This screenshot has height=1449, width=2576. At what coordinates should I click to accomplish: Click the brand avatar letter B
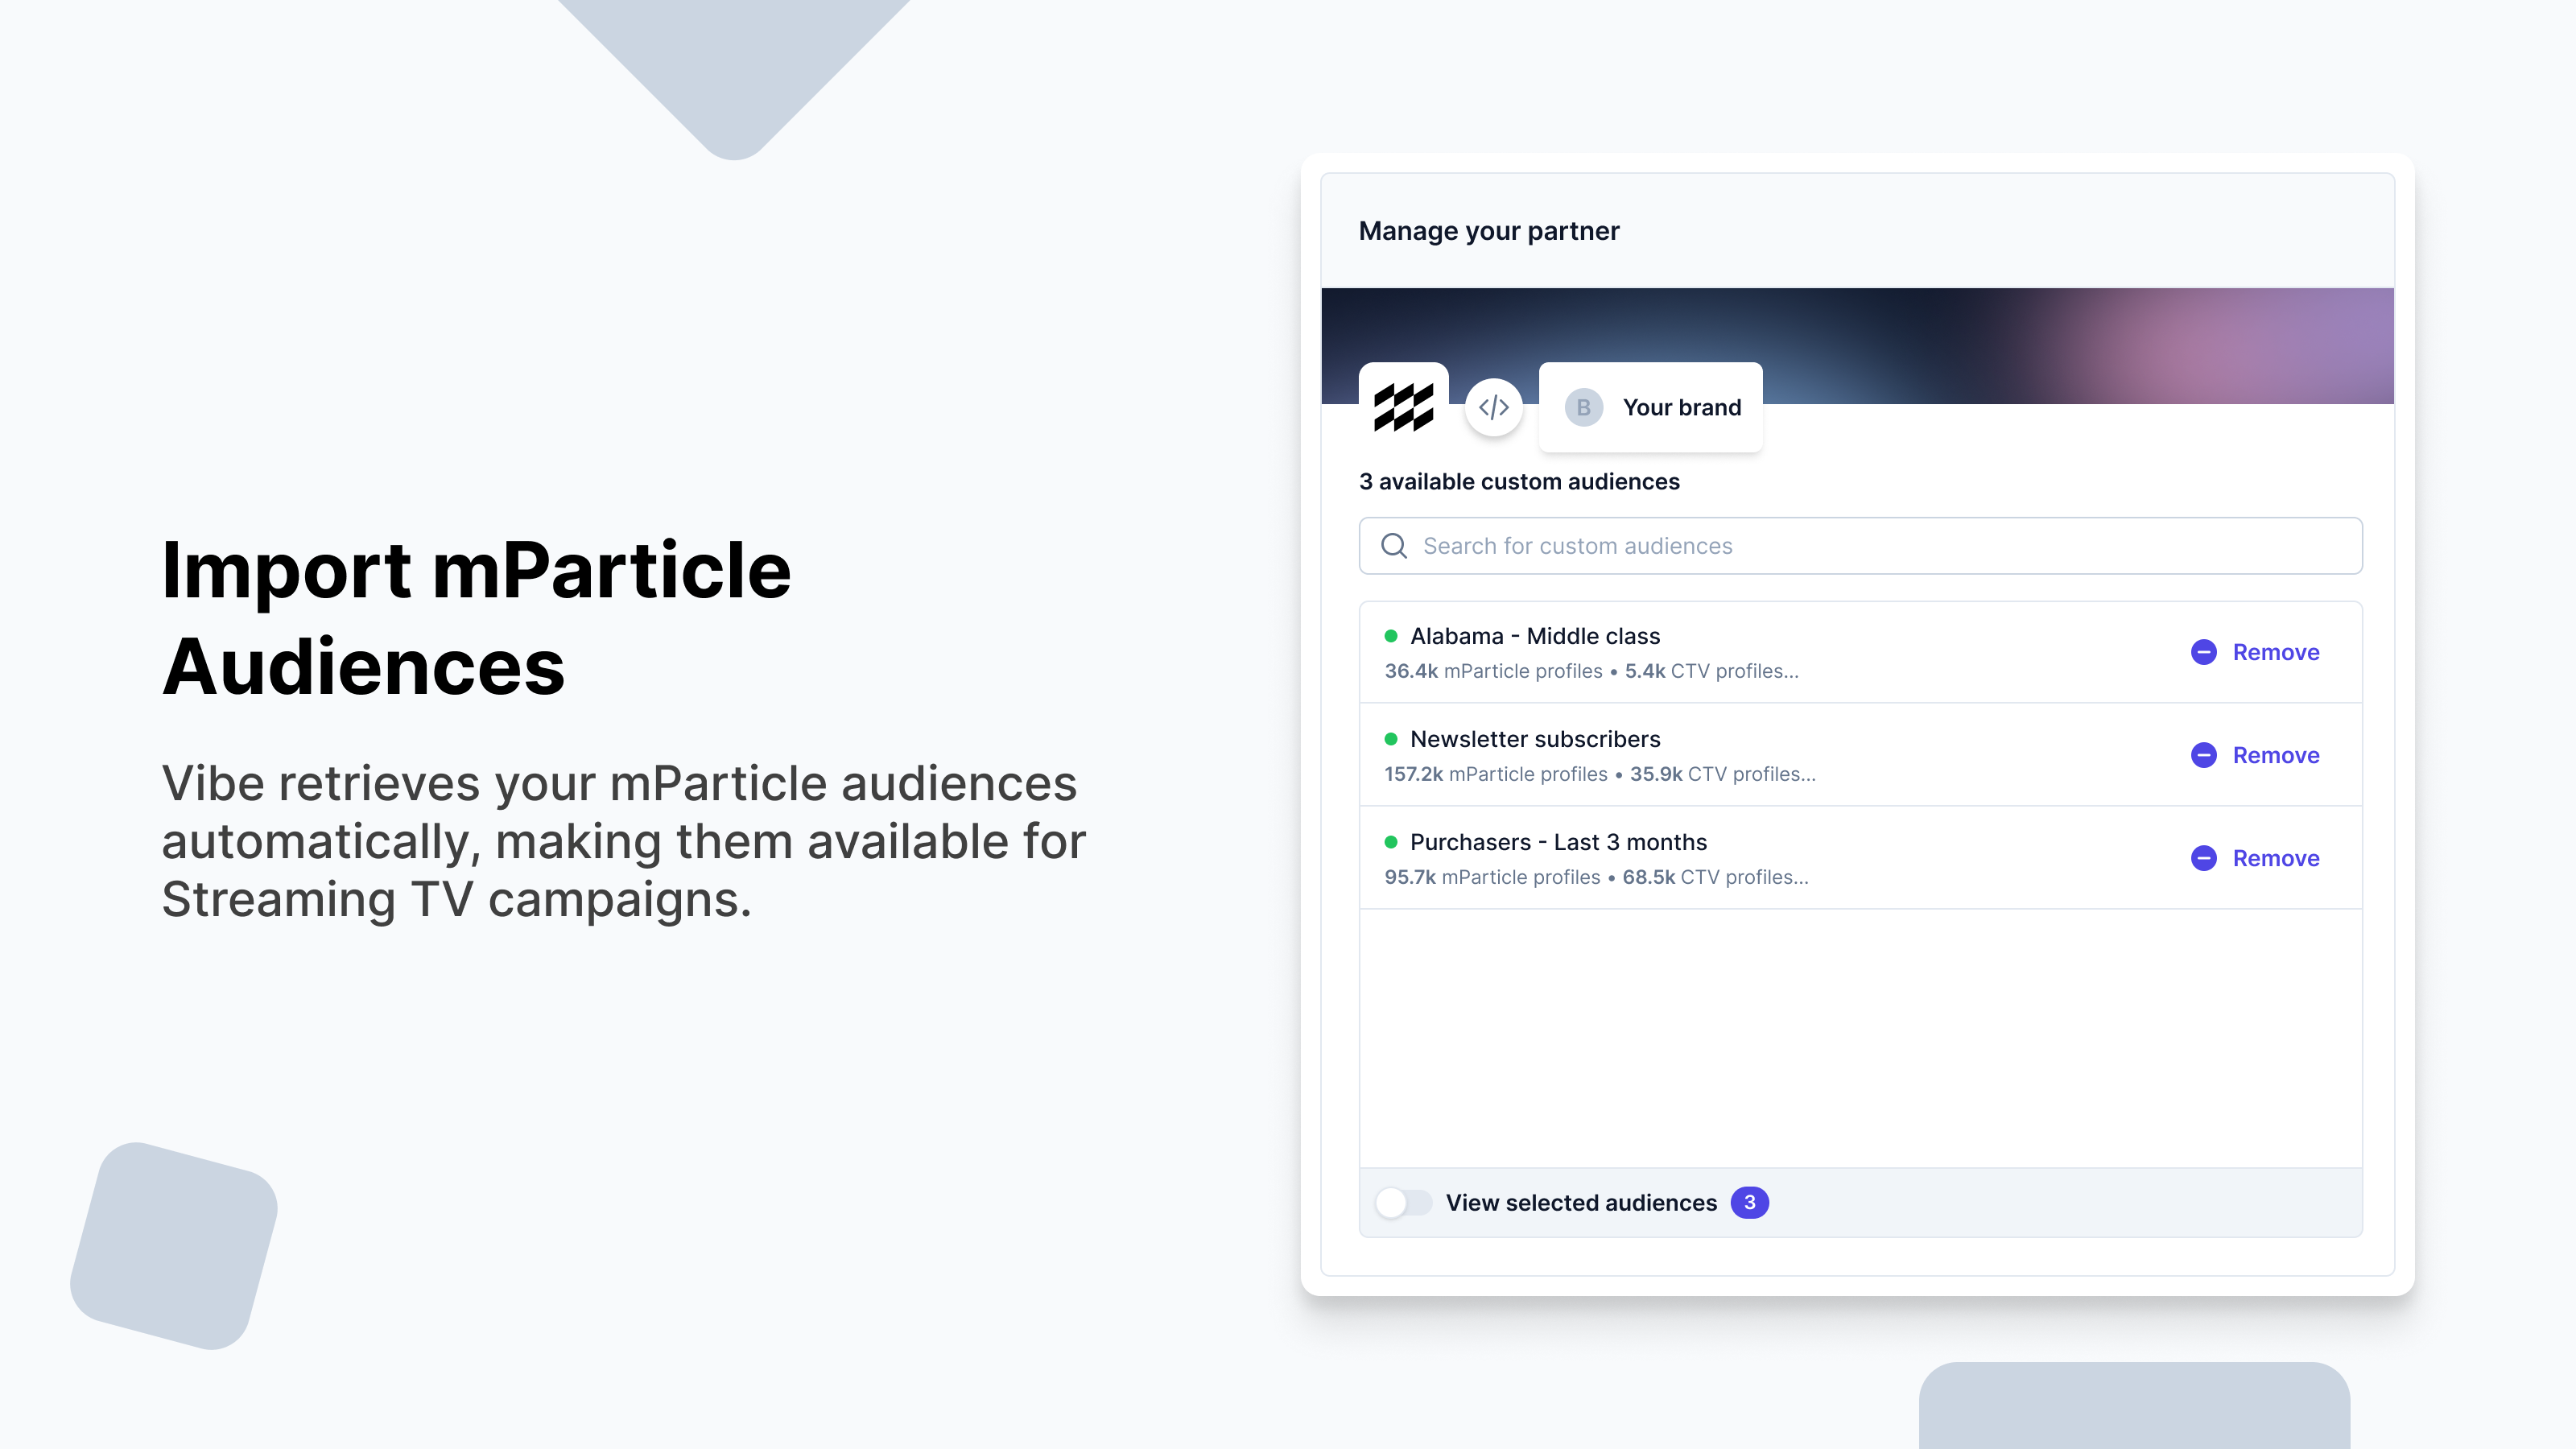[1583, 407]
